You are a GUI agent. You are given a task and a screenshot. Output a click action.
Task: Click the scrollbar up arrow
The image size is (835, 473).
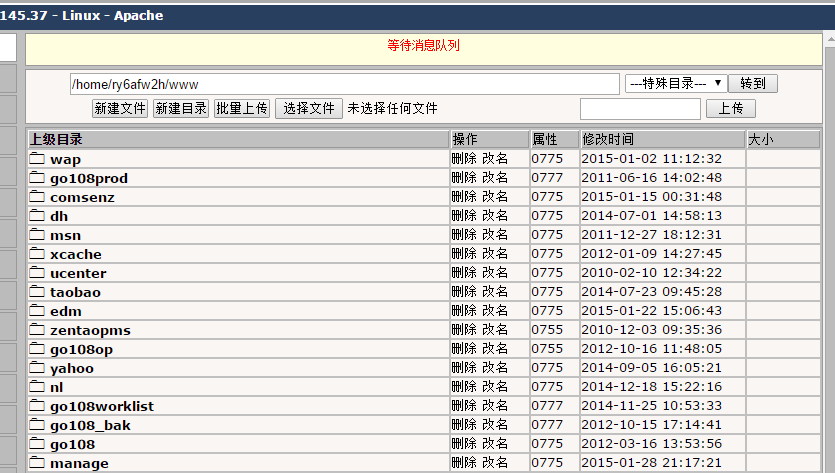point(830,40)
